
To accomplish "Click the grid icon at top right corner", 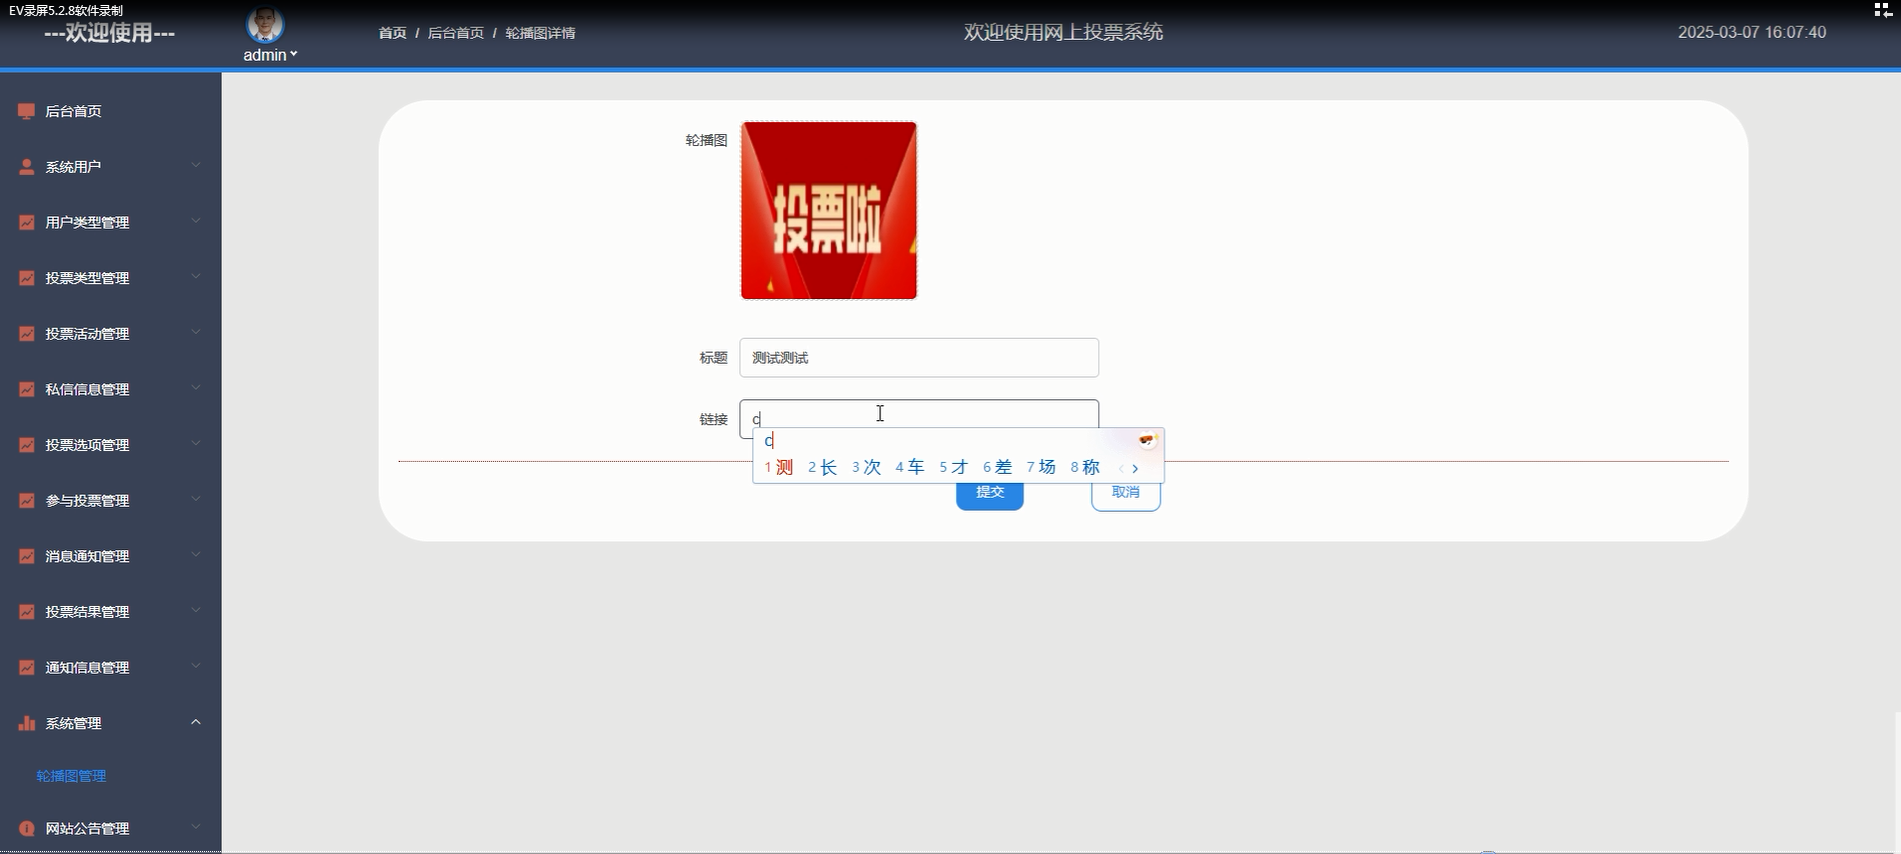I will click(x=1882, y=10).
